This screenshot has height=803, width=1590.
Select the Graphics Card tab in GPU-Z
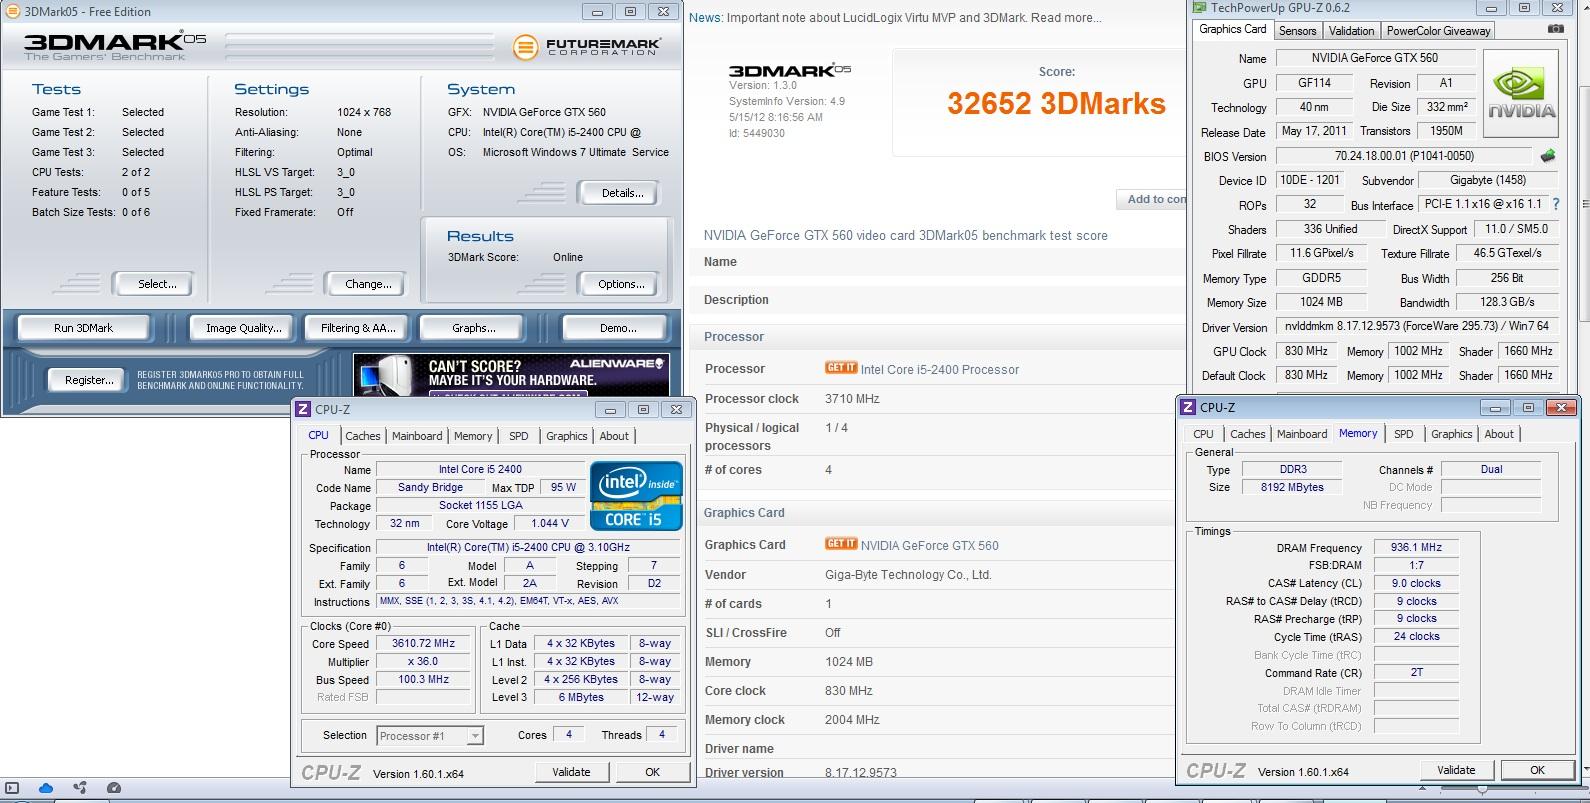point(1233,30)
